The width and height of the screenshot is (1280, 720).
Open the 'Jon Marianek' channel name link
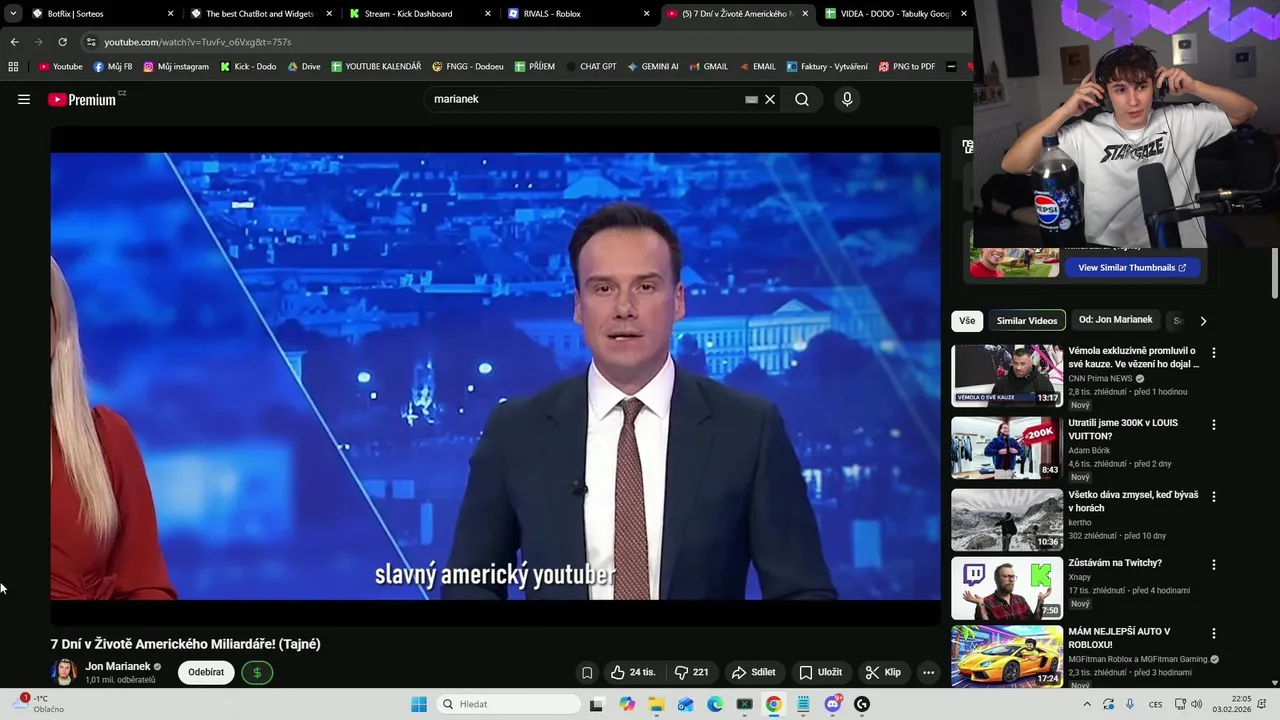click(x=118, y=666)
